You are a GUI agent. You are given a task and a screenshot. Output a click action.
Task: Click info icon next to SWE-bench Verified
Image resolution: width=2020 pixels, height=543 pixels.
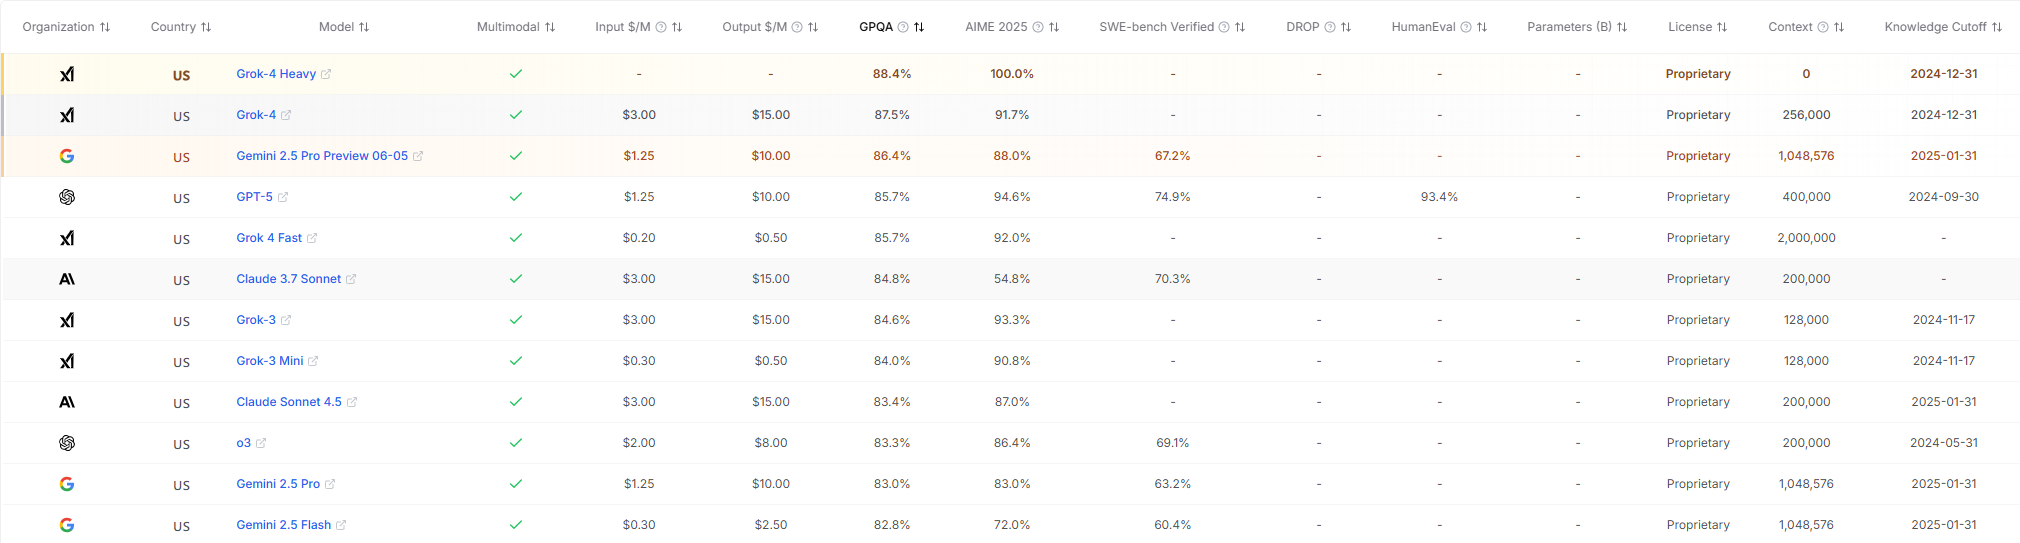tap(1224, 27)
